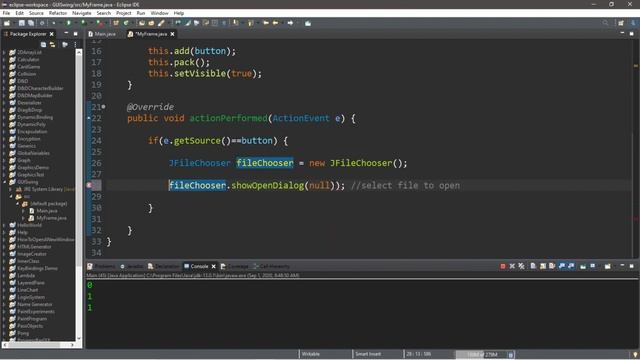Open the Project menu

click(124, 13)
